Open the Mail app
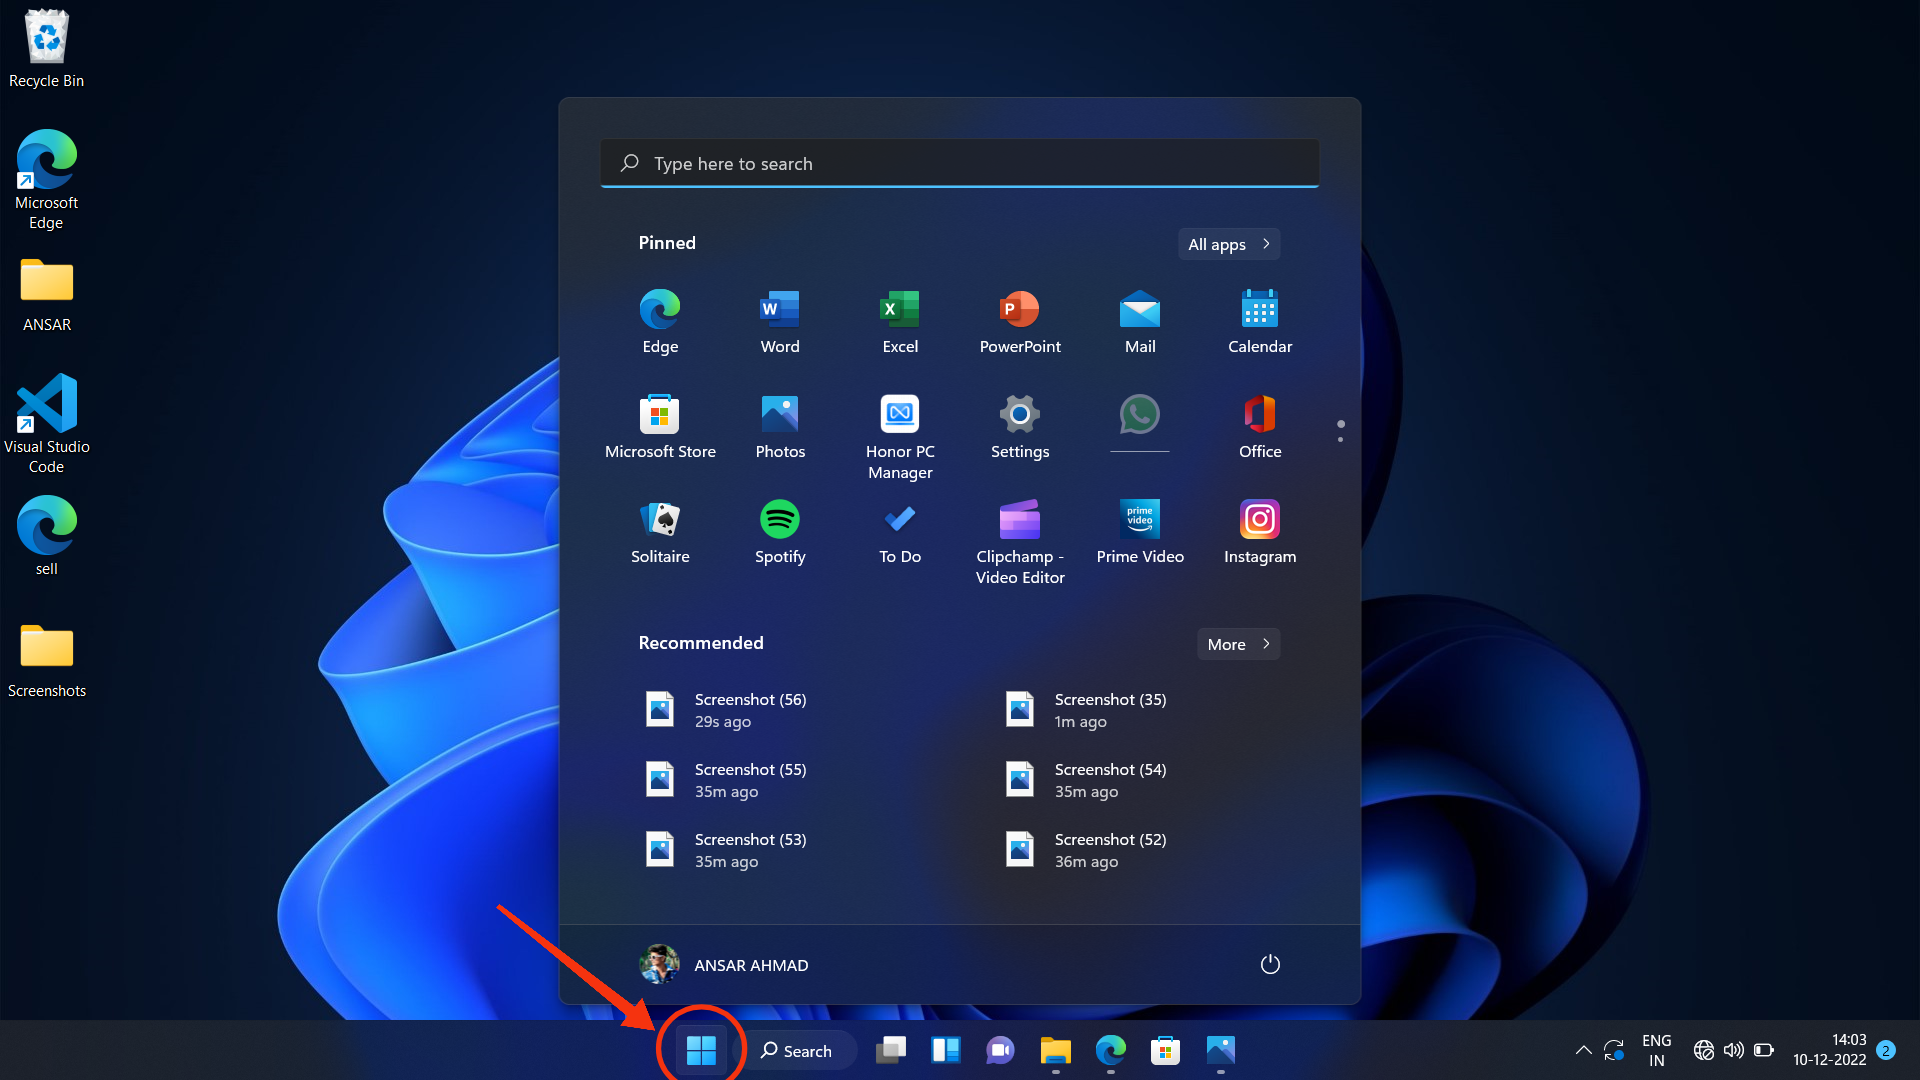Image resolution: width=1920 pixels, height=1080 pixels. tap(1140, 322)
